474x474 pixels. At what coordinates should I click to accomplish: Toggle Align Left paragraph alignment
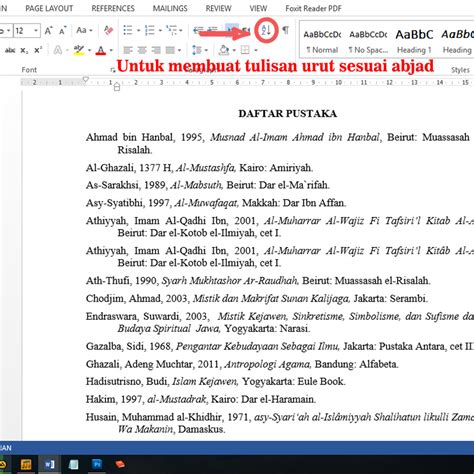(128, 50)
